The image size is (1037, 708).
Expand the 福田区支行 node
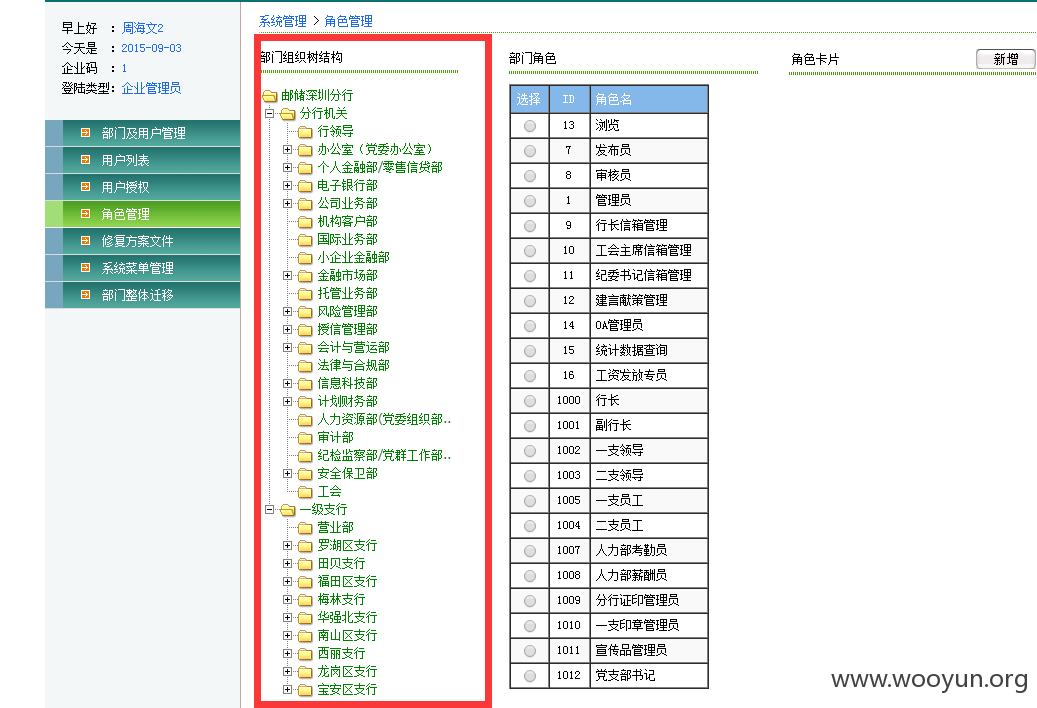[x=287, y=582]
